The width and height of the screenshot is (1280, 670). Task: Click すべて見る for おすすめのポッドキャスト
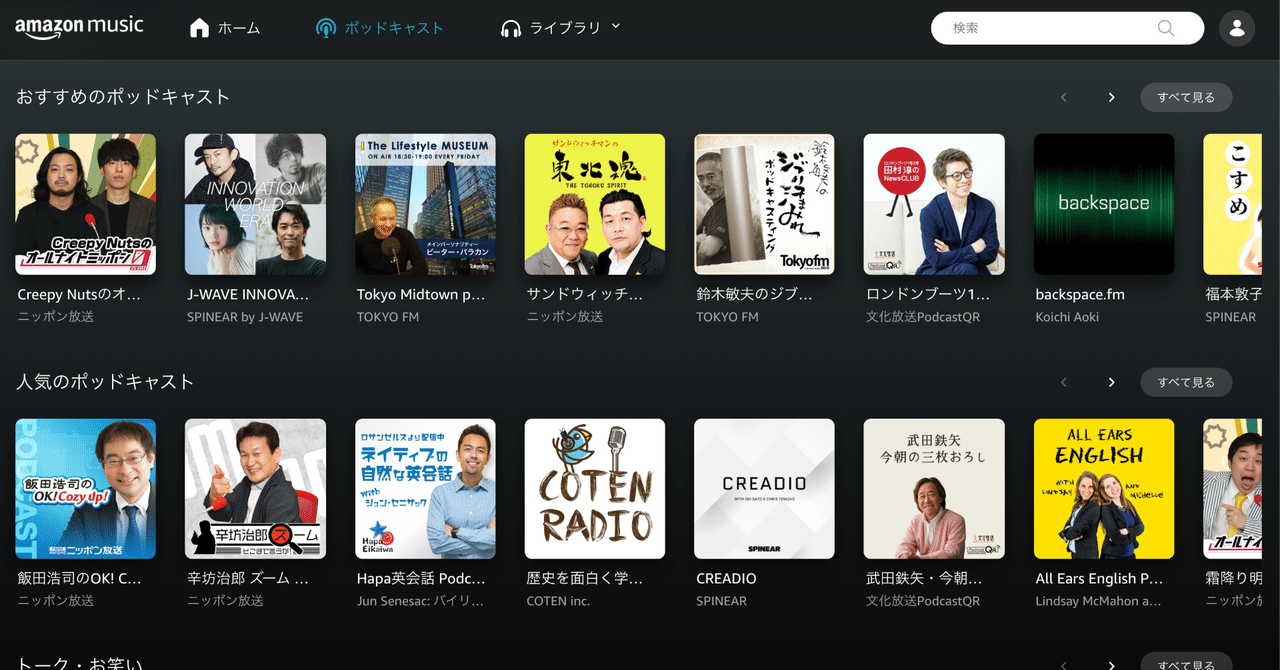(x=1186, y=97)
